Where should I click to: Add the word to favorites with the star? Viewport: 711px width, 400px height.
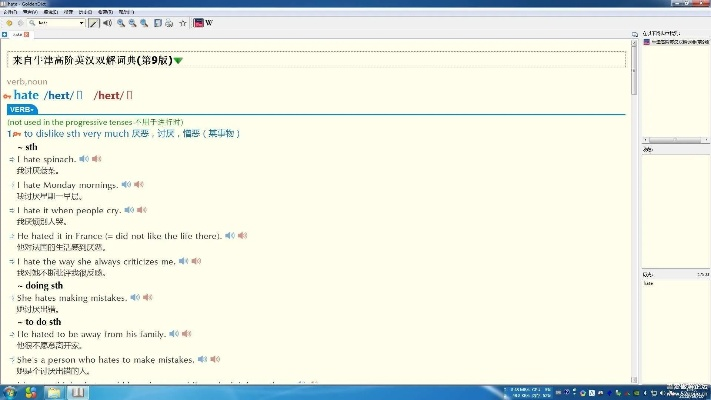coord(183,23)
